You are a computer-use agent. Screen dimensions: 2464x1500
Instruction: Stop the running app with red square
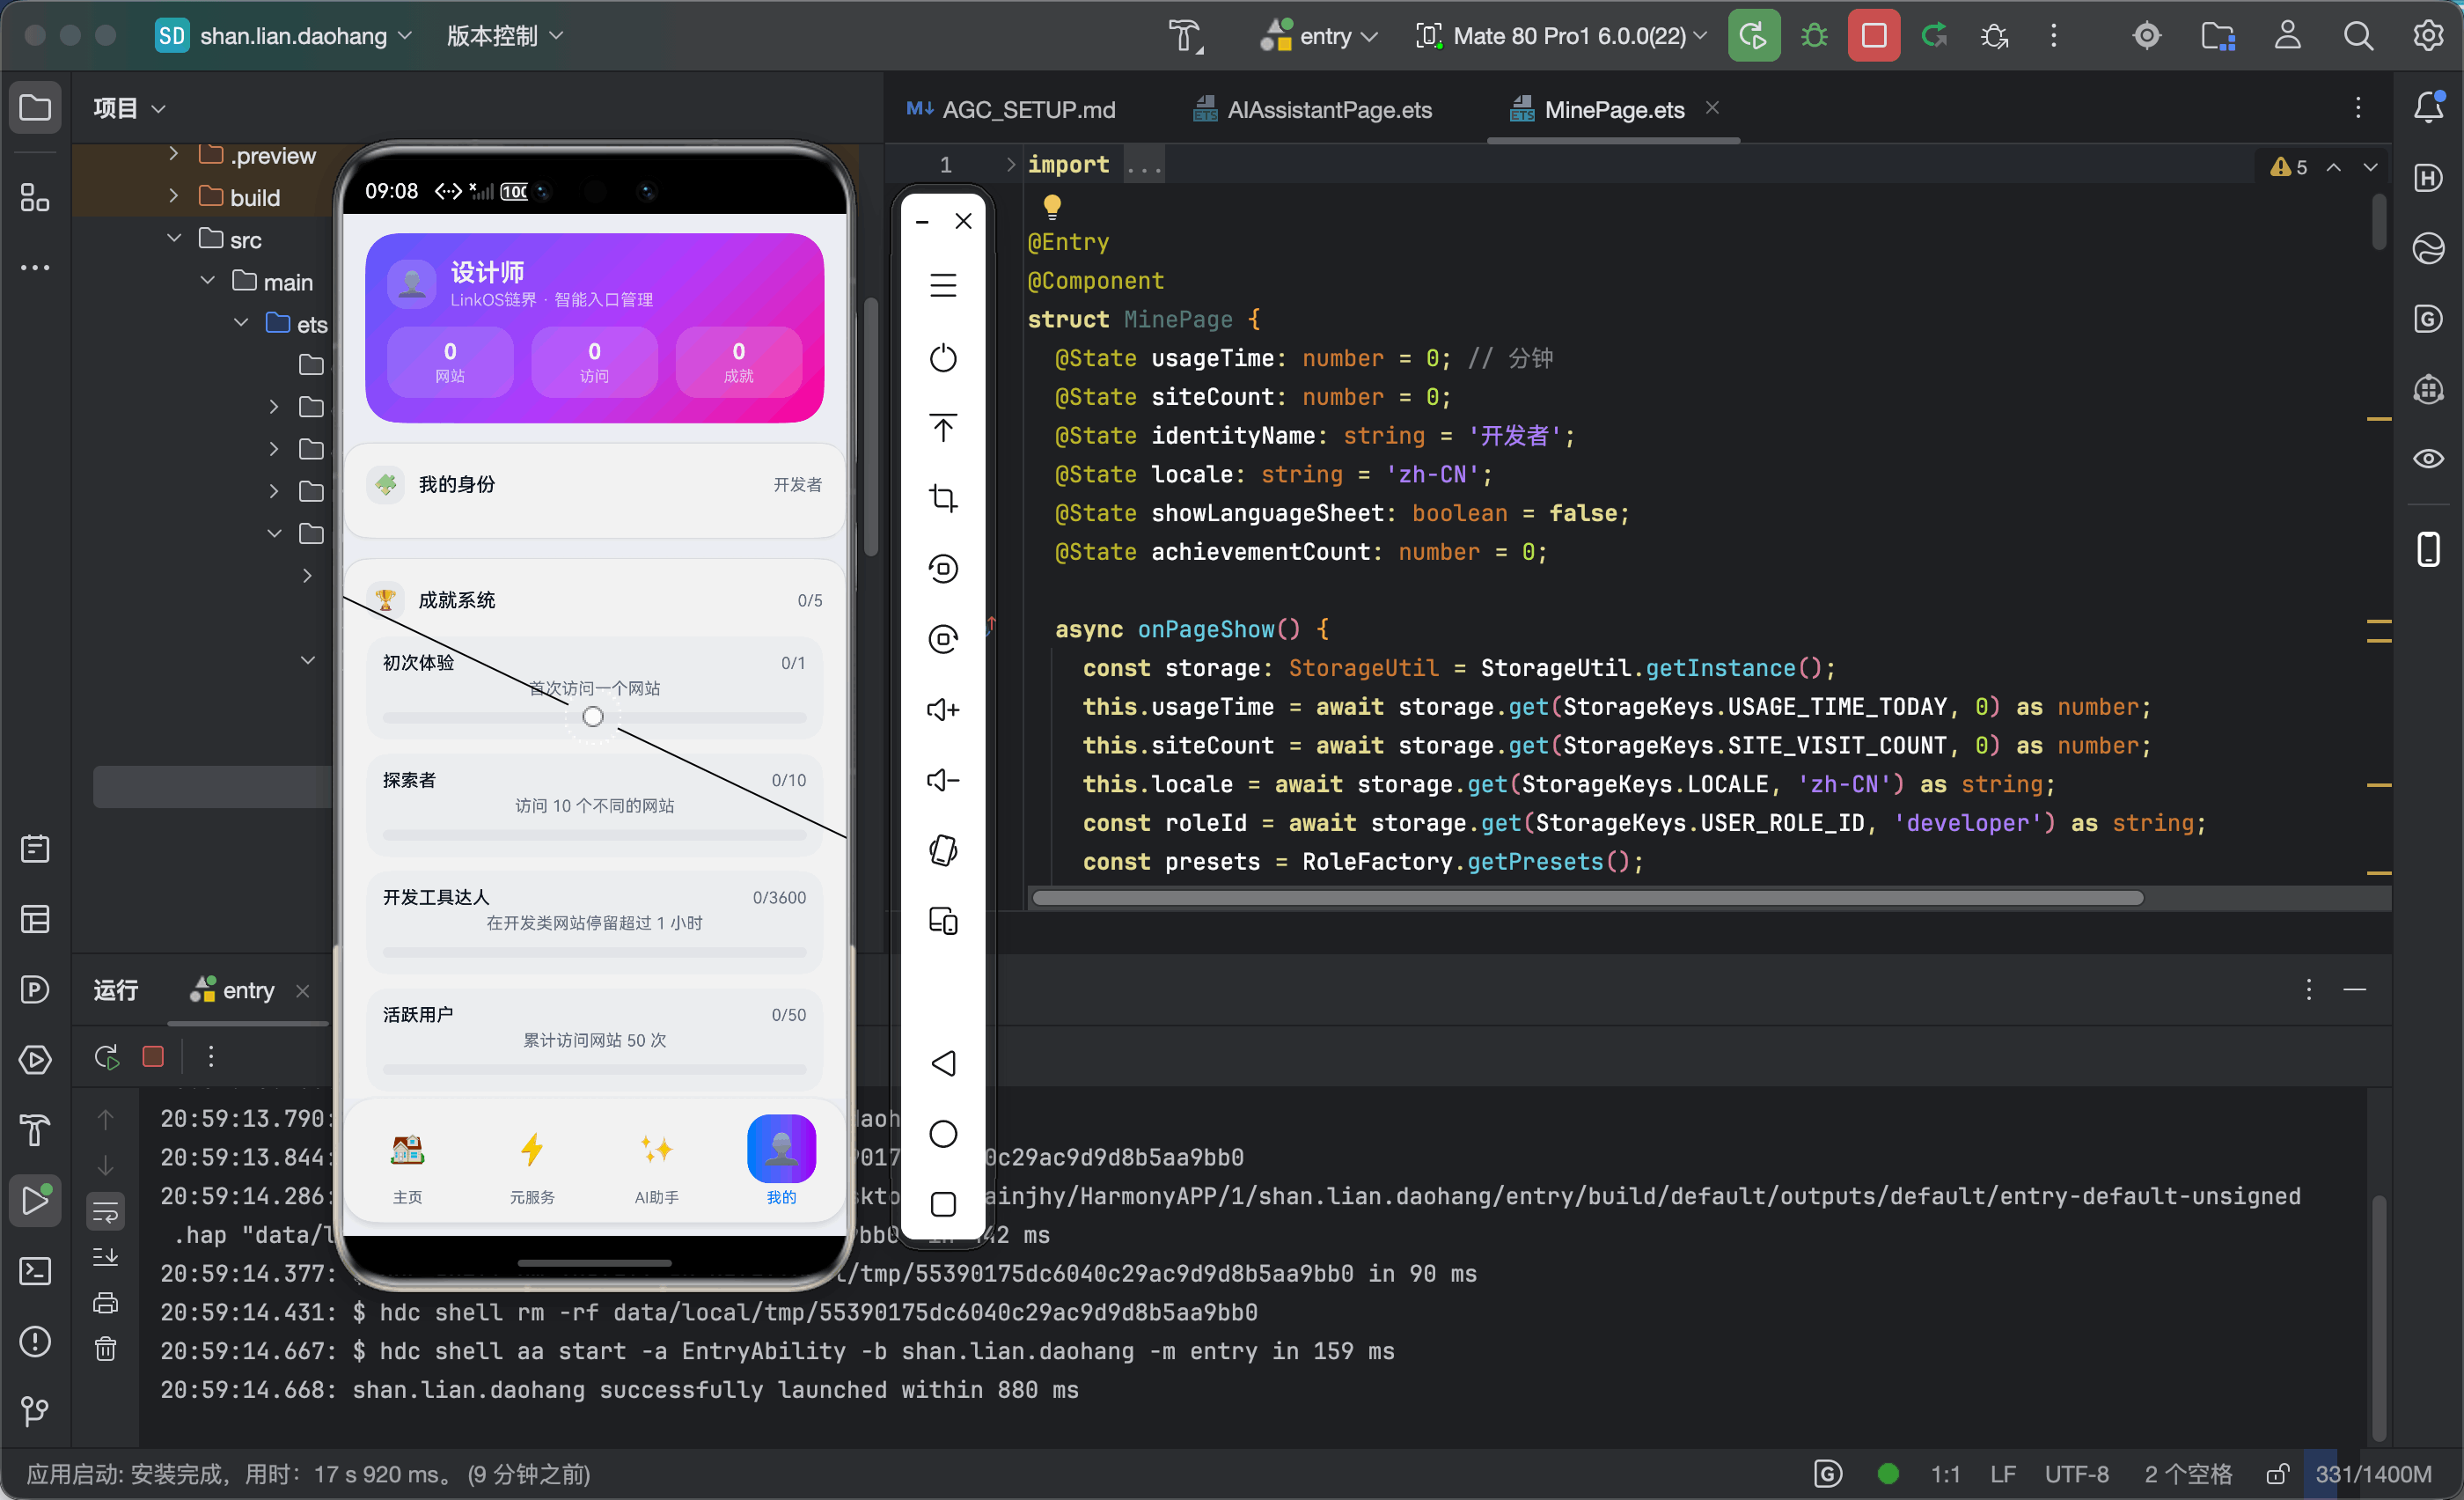(1873, 36)
